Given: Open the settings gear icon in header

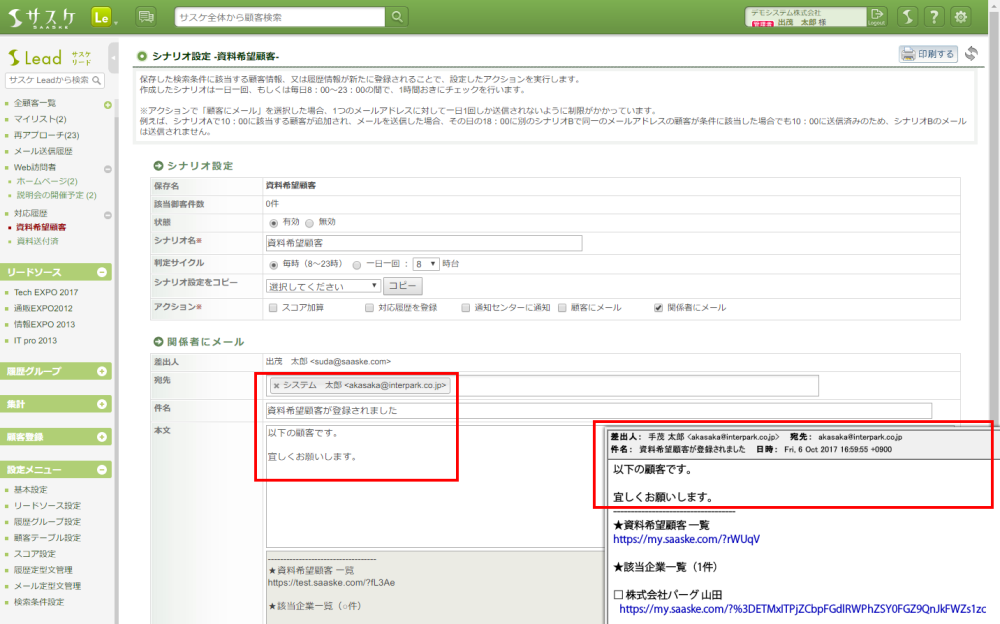Looking at the screenshot, I should pos(961,16).
